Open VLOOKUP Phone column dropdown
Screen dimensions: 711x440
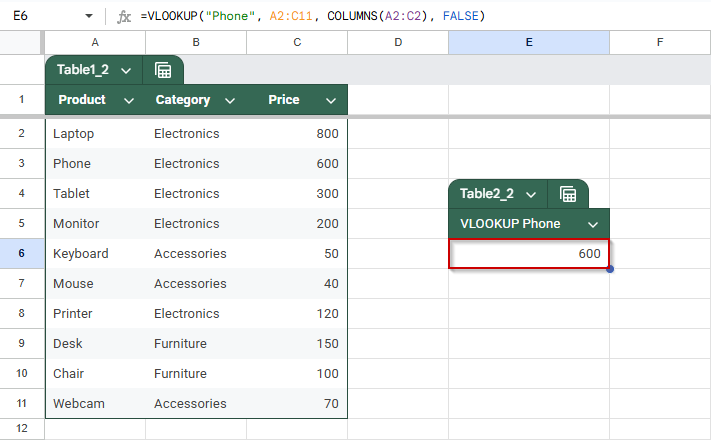point(593,224)
